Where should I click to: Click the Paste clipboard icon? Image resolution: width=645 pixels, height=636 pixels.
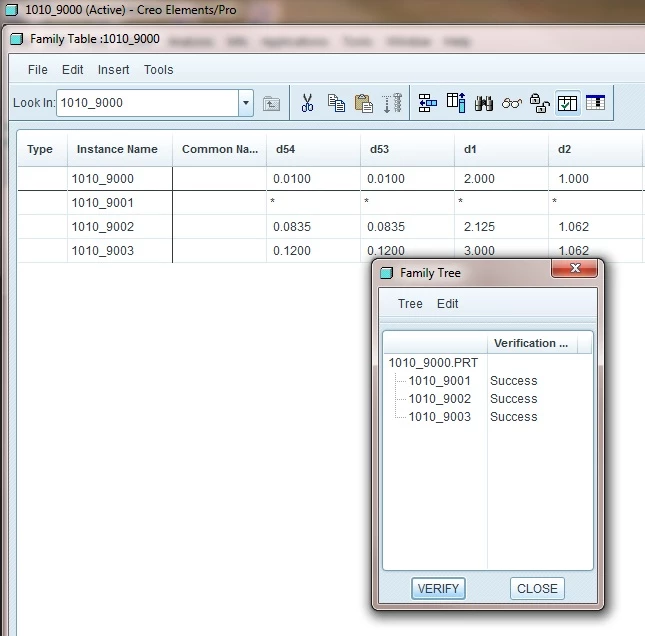pos(364,103)
